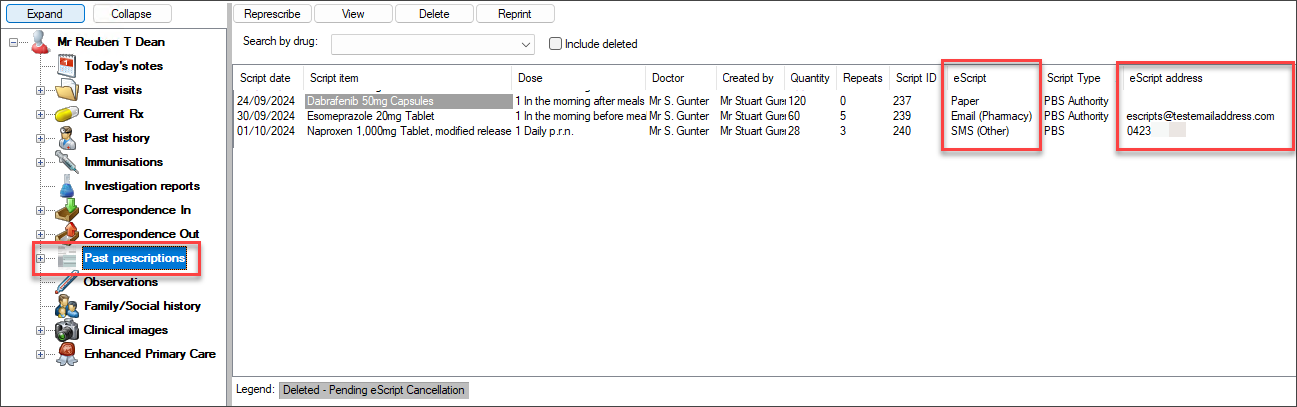This screenshot has height=407, width=1297.
Task: Click the 24/09/2024 script date cell
Action: (264, 101)
